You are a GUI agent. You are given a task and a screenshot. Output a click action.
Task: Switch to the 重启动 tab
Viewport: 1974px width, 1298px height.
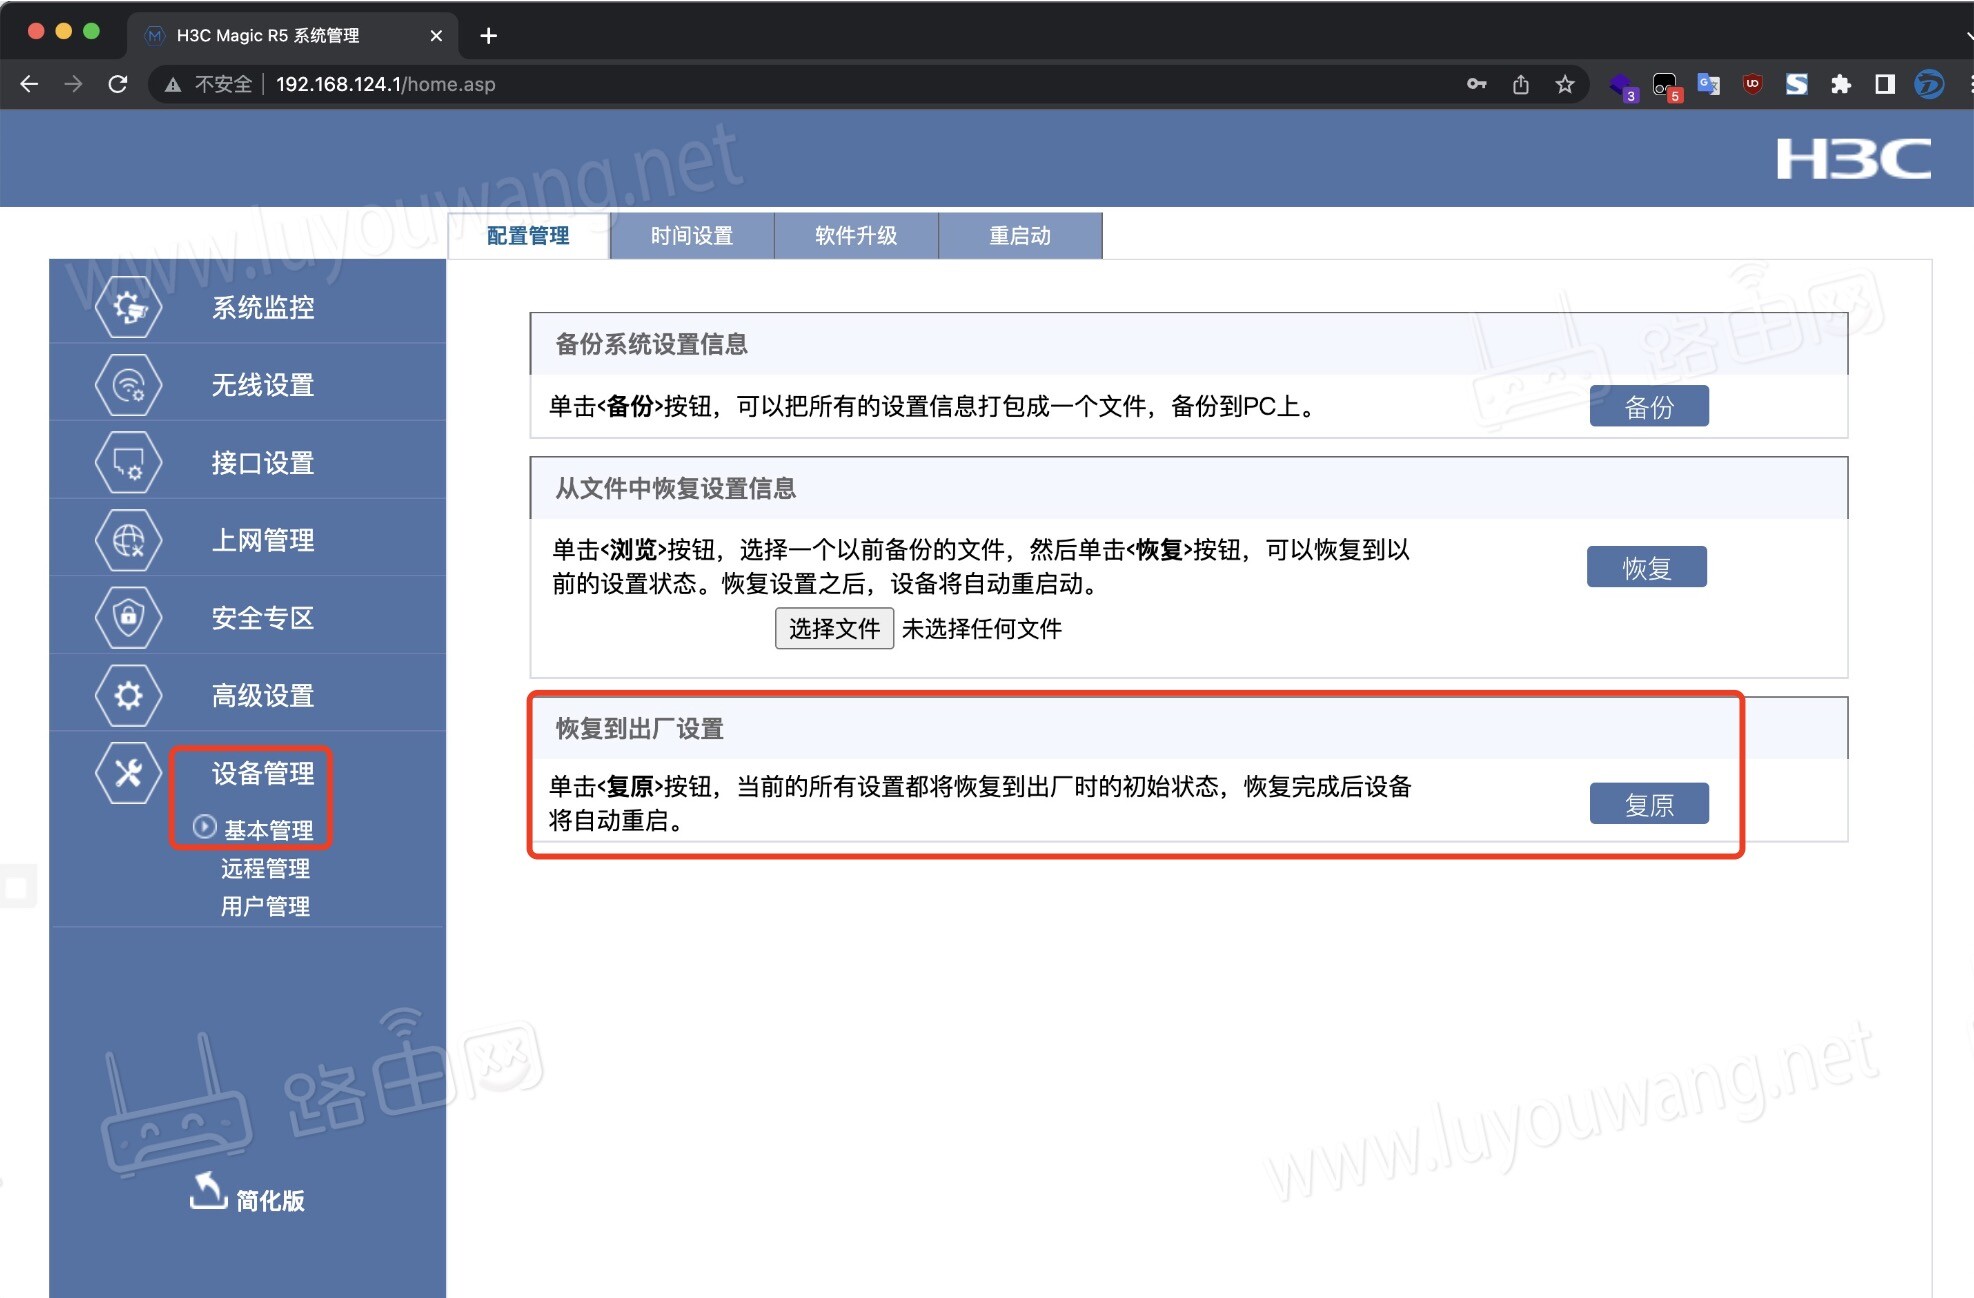click(1020, 235)
